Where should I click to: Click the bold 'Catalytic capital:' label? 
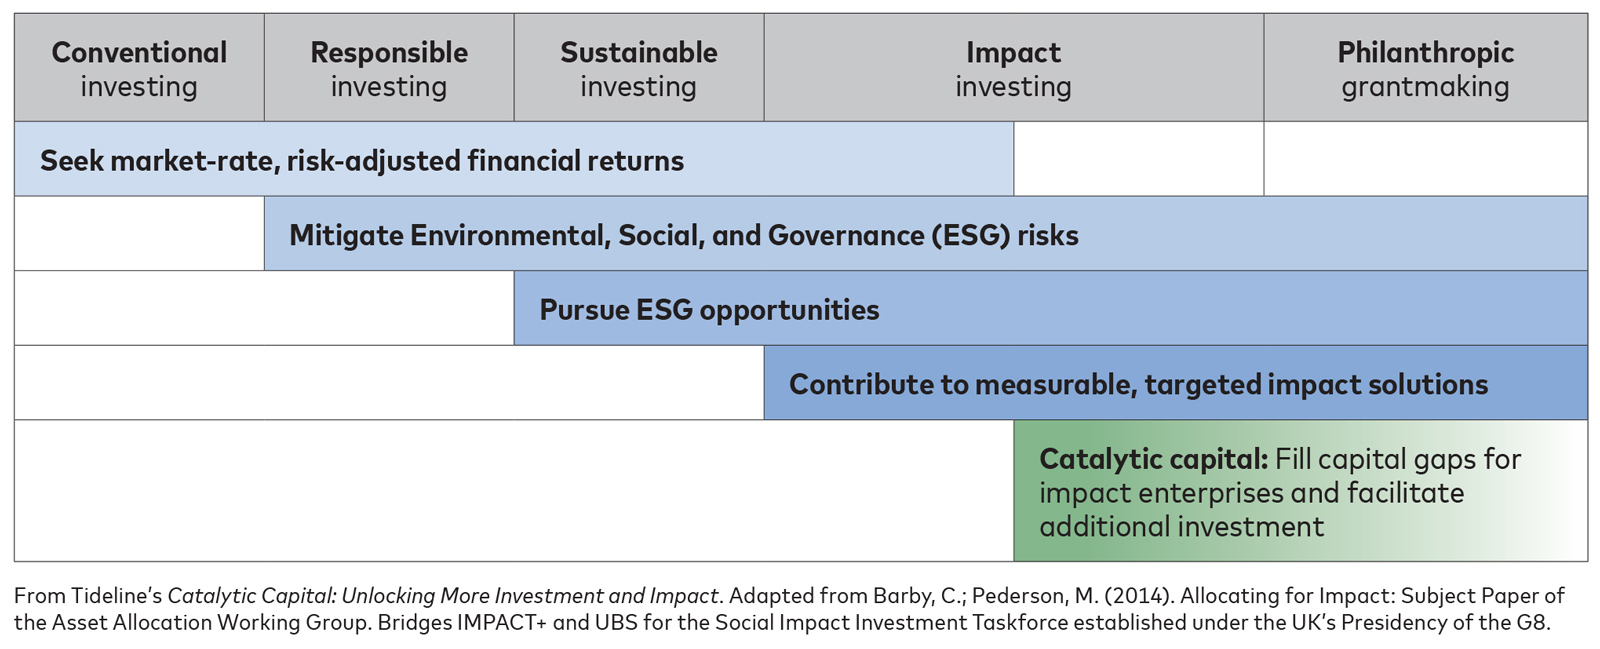point(1153,459)
